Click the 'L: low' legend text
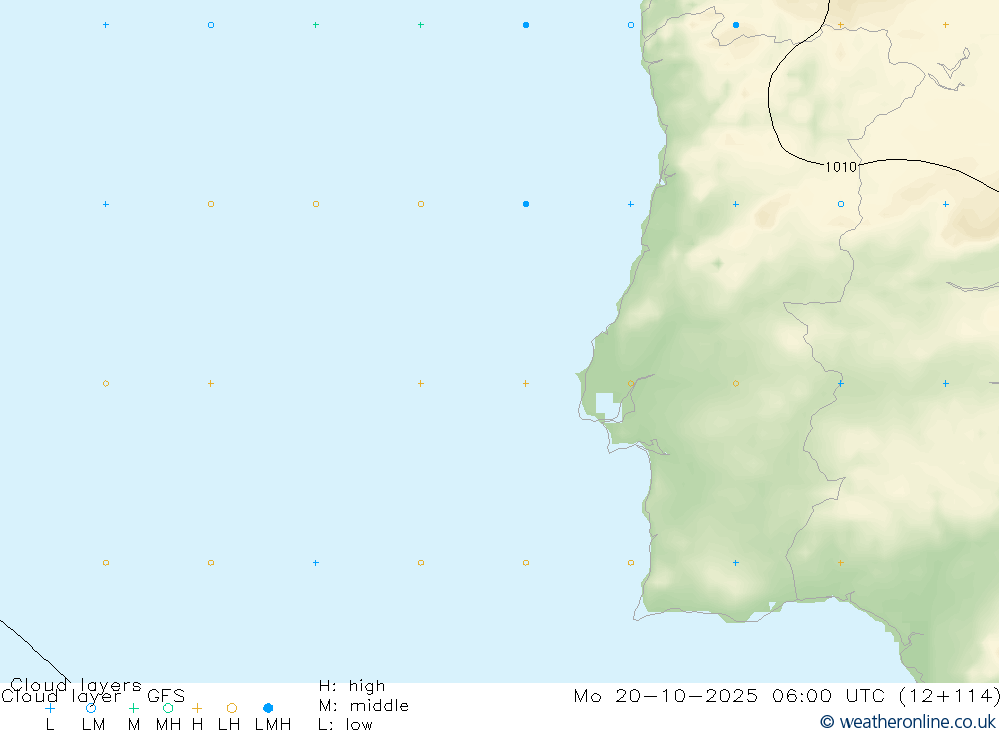The height and width of the screenshot is (733, 1000). pyautogui.click(x=346, y=725)
